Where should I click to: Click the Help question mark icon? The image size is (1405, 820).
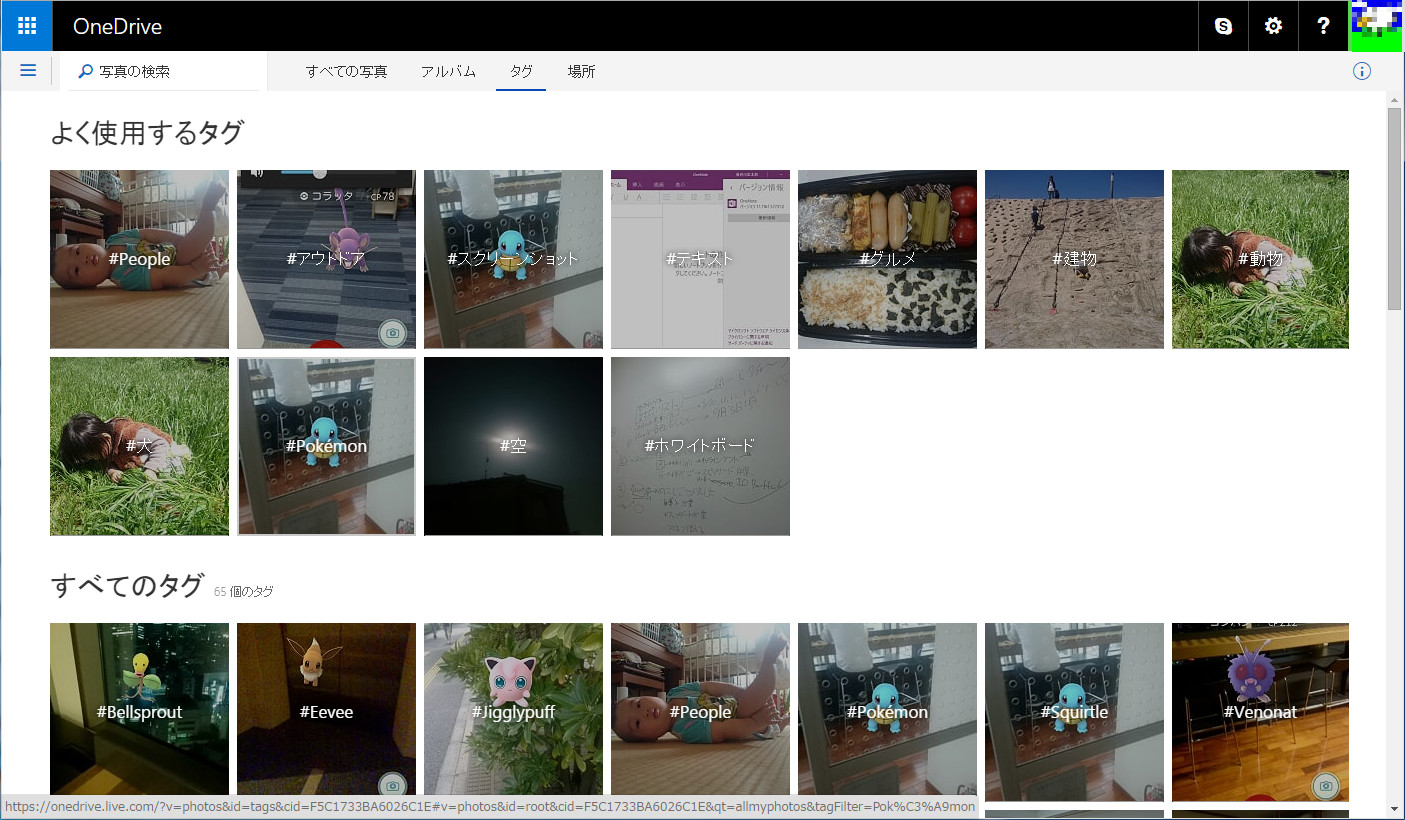[x=1322, y=25]
